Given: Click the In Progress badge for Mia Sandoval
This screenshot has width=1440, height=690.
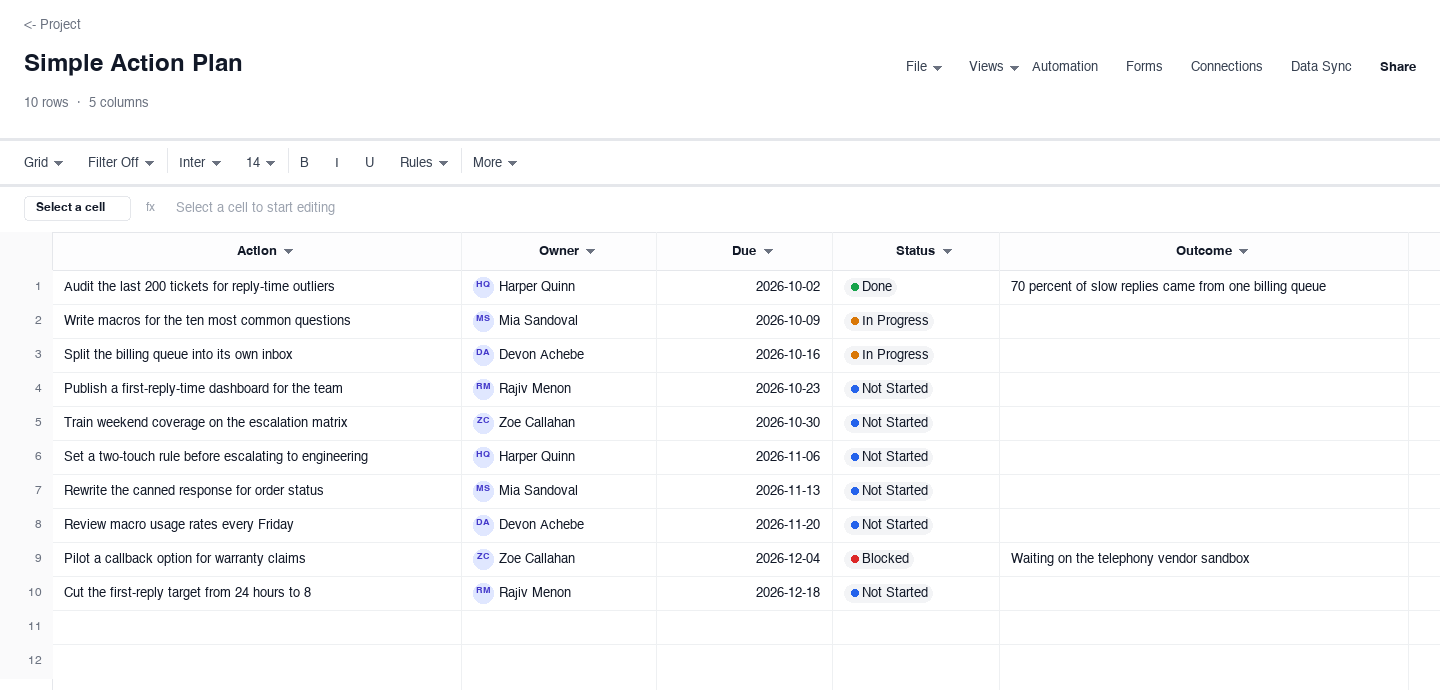Looking at the screenshot, I should [889, 321].
